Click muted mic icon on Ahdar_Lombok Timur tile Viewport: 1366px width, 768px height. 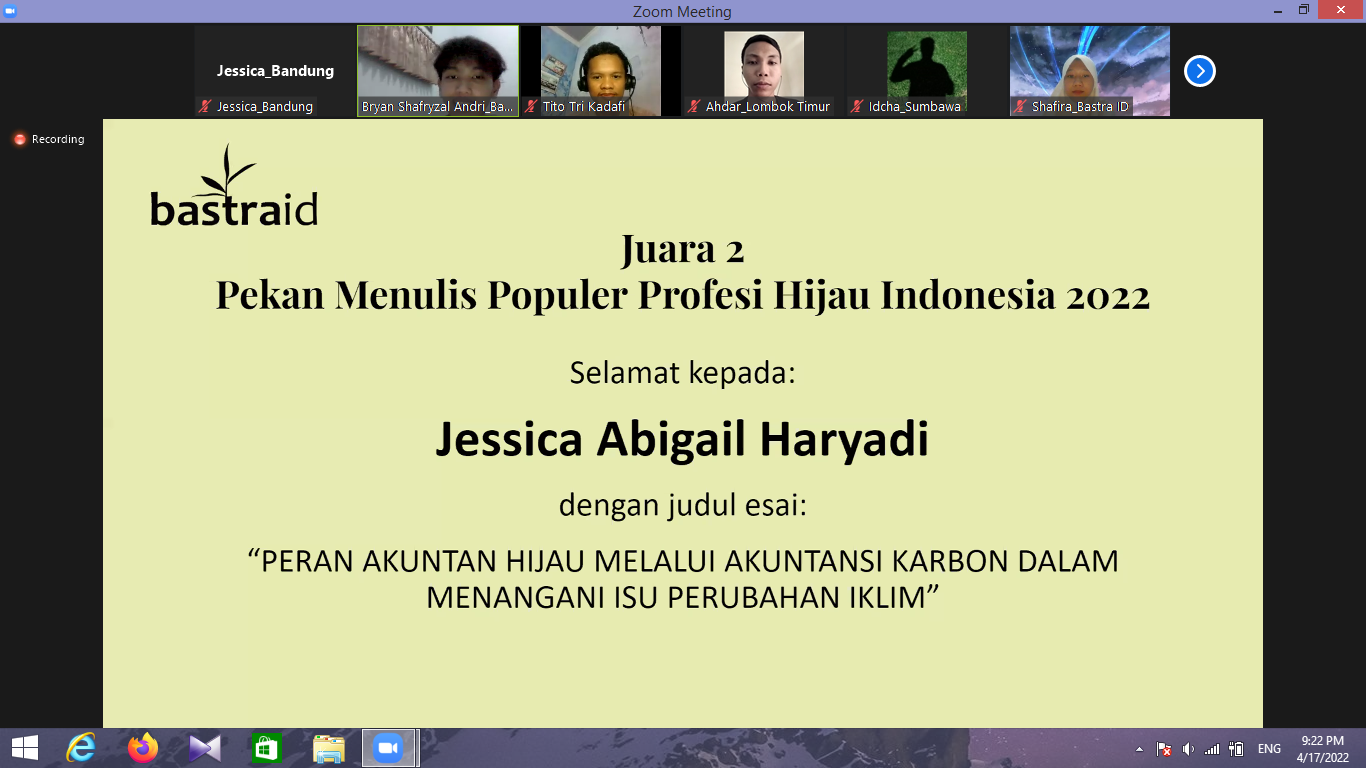[x=693, y=105]
